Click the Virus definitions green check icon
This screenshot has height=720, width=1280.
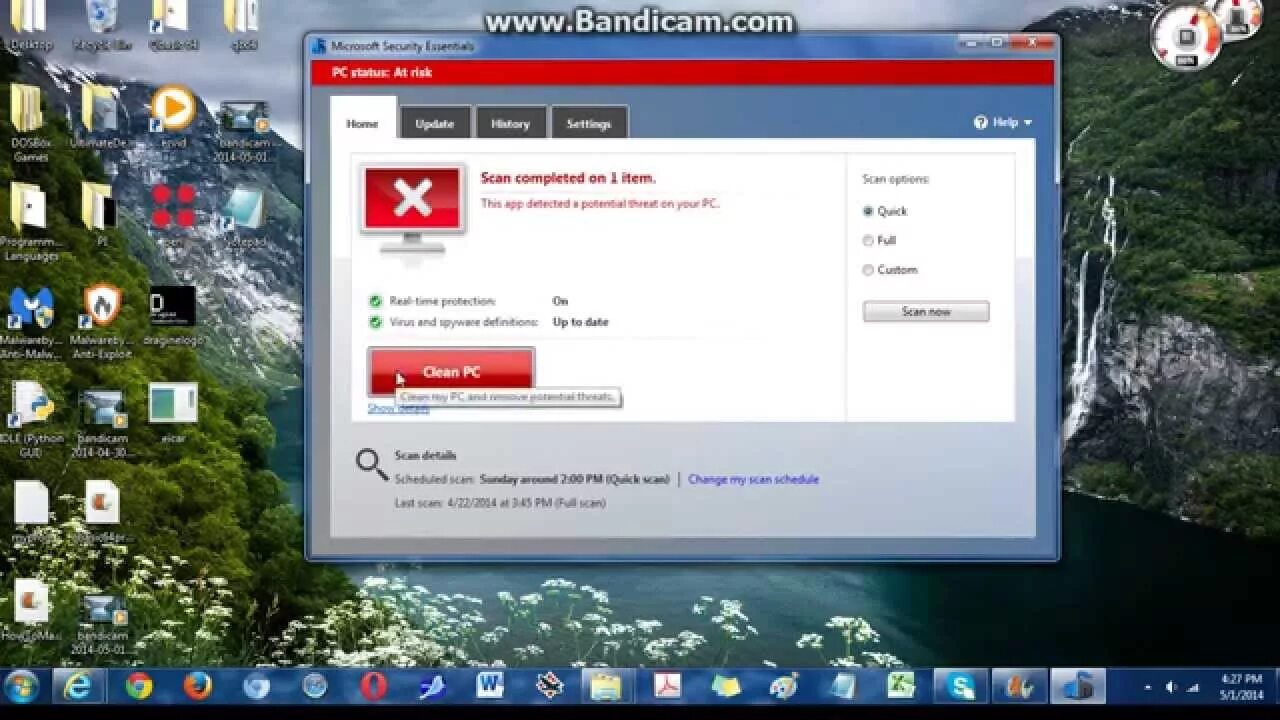click(375, 322)
